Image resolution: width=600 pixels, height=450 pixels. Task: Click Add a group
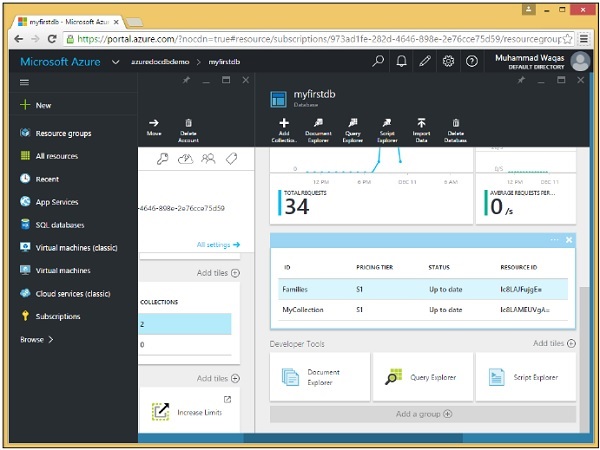point(423,414)
